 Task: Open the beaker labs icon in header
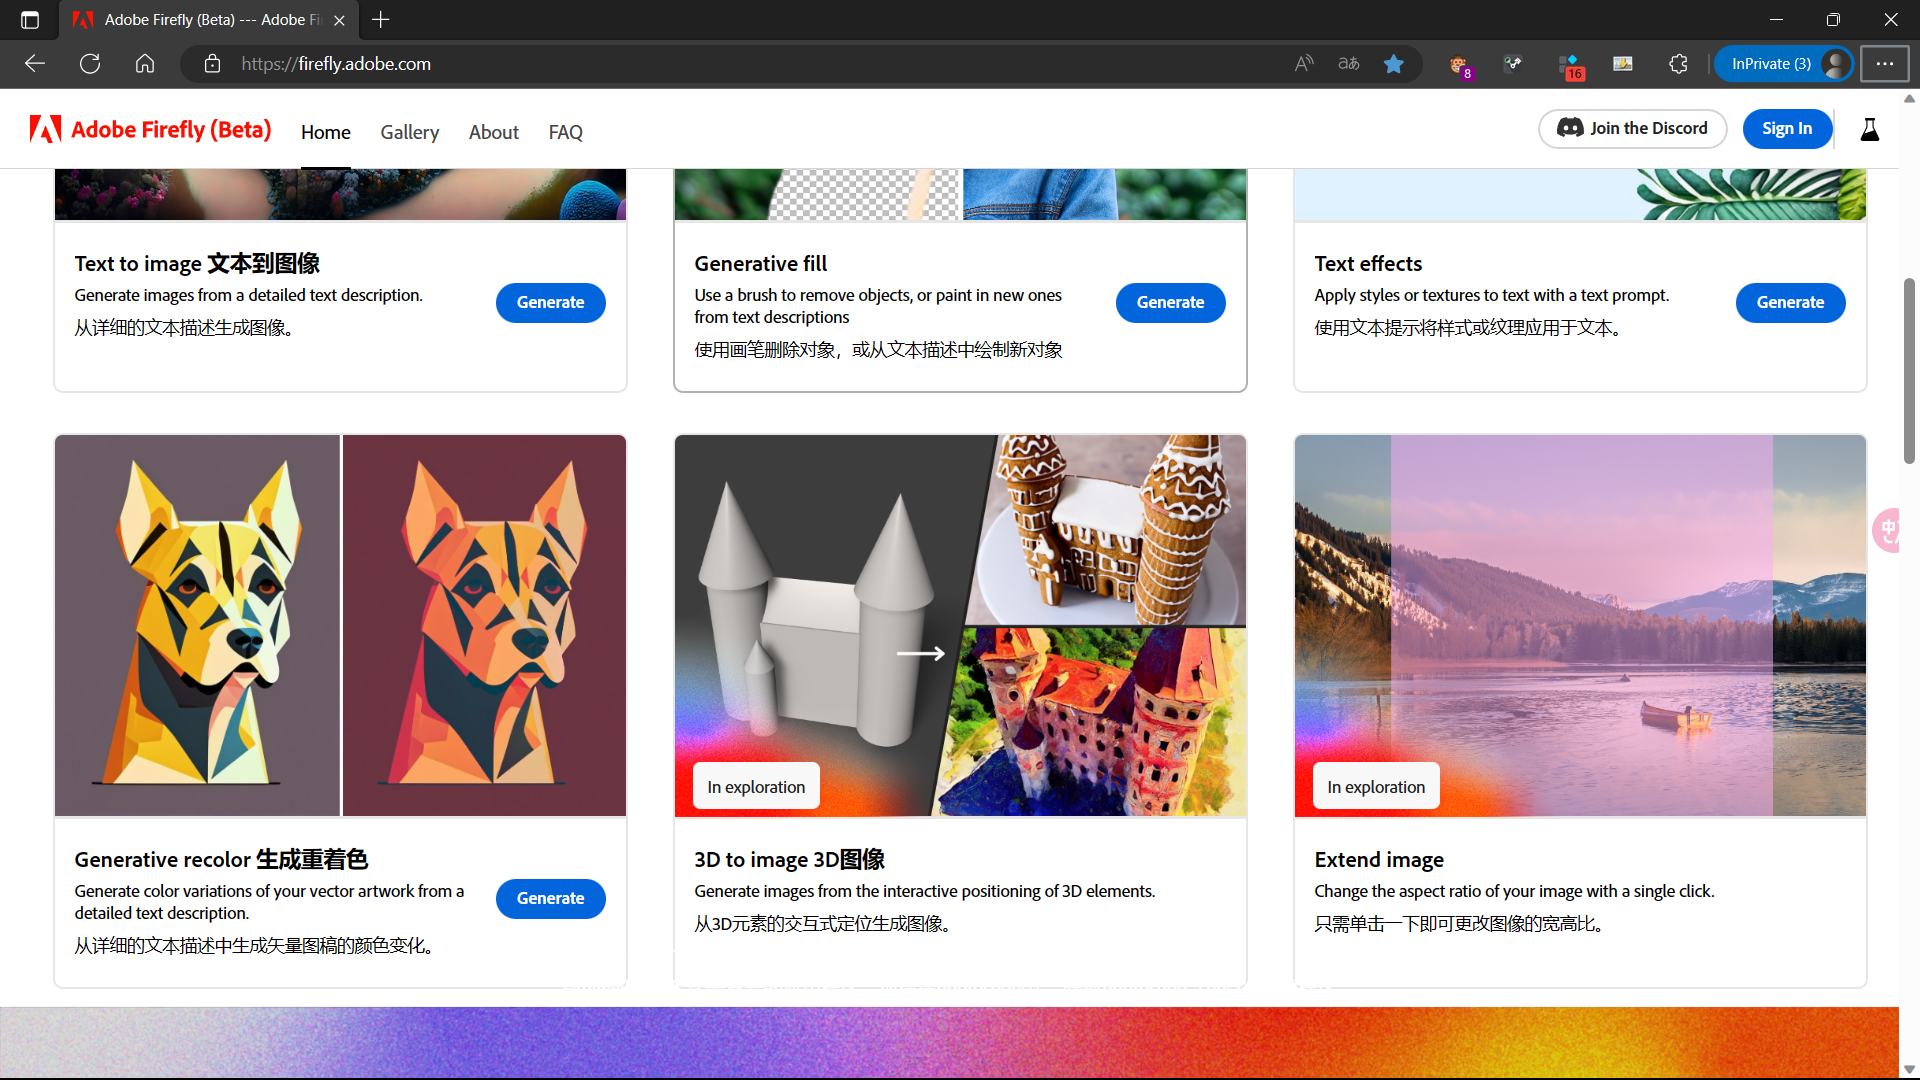pyautogui.click(x=1869, y=129)
